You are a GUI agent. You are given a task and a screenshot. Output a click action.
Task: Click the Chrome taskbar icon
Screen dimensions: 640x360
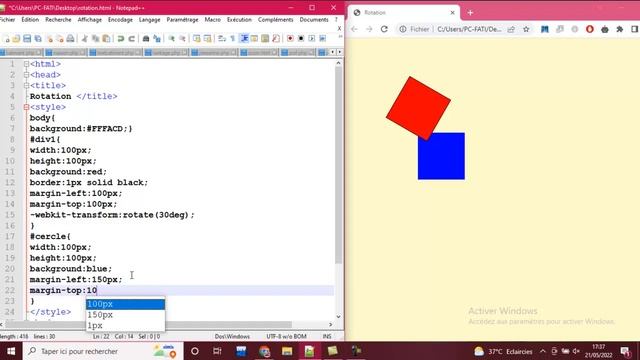(264, 351)
